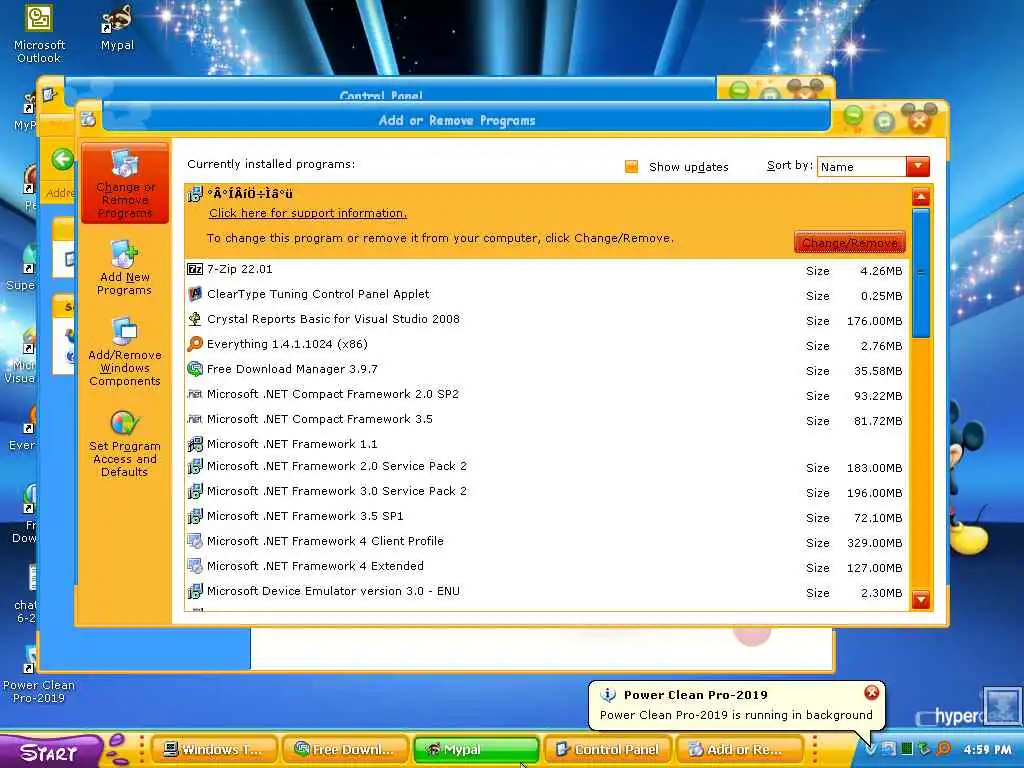
Task: Click the Microsoft Device Emulator icon
Action: tap(195, 591)
